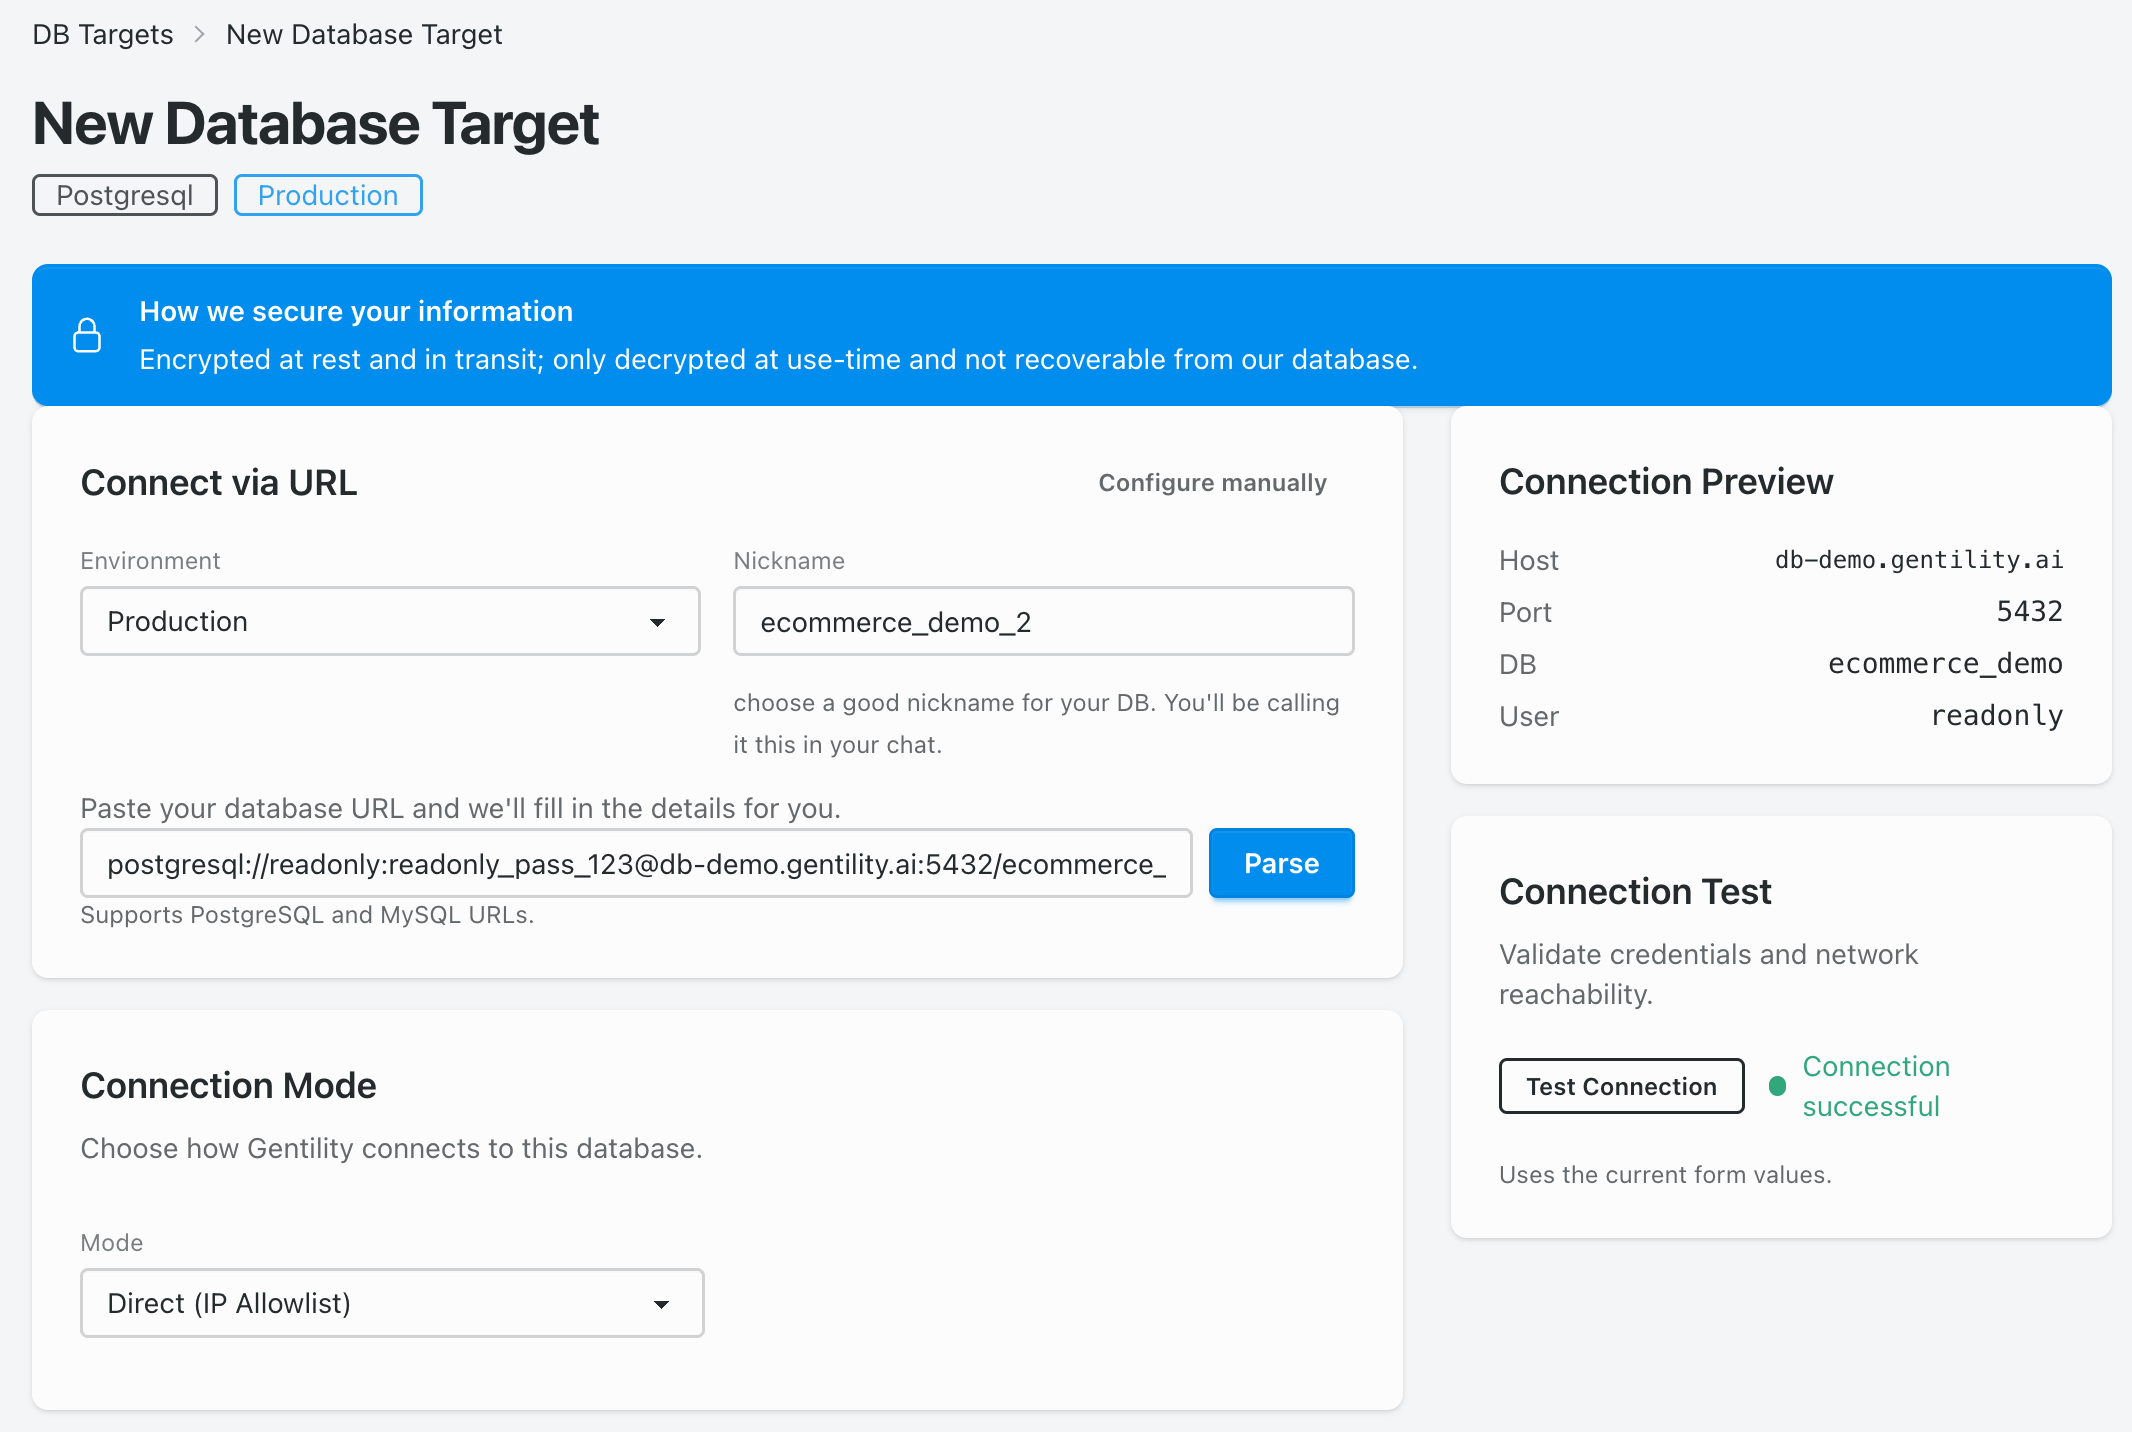Open the Environment dropdown showing Production
The height and width of the screenshot is (1432, 2132).
click(390, 621)
